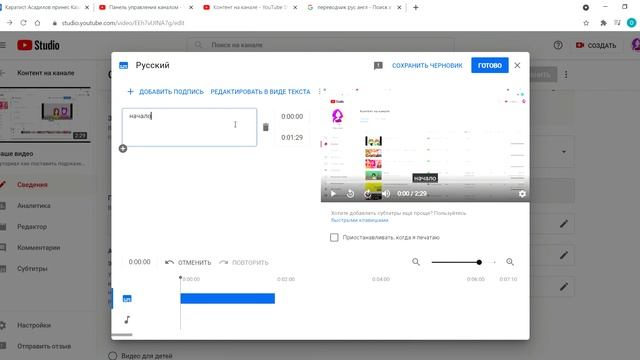Click the channel search field

(320, 45)
